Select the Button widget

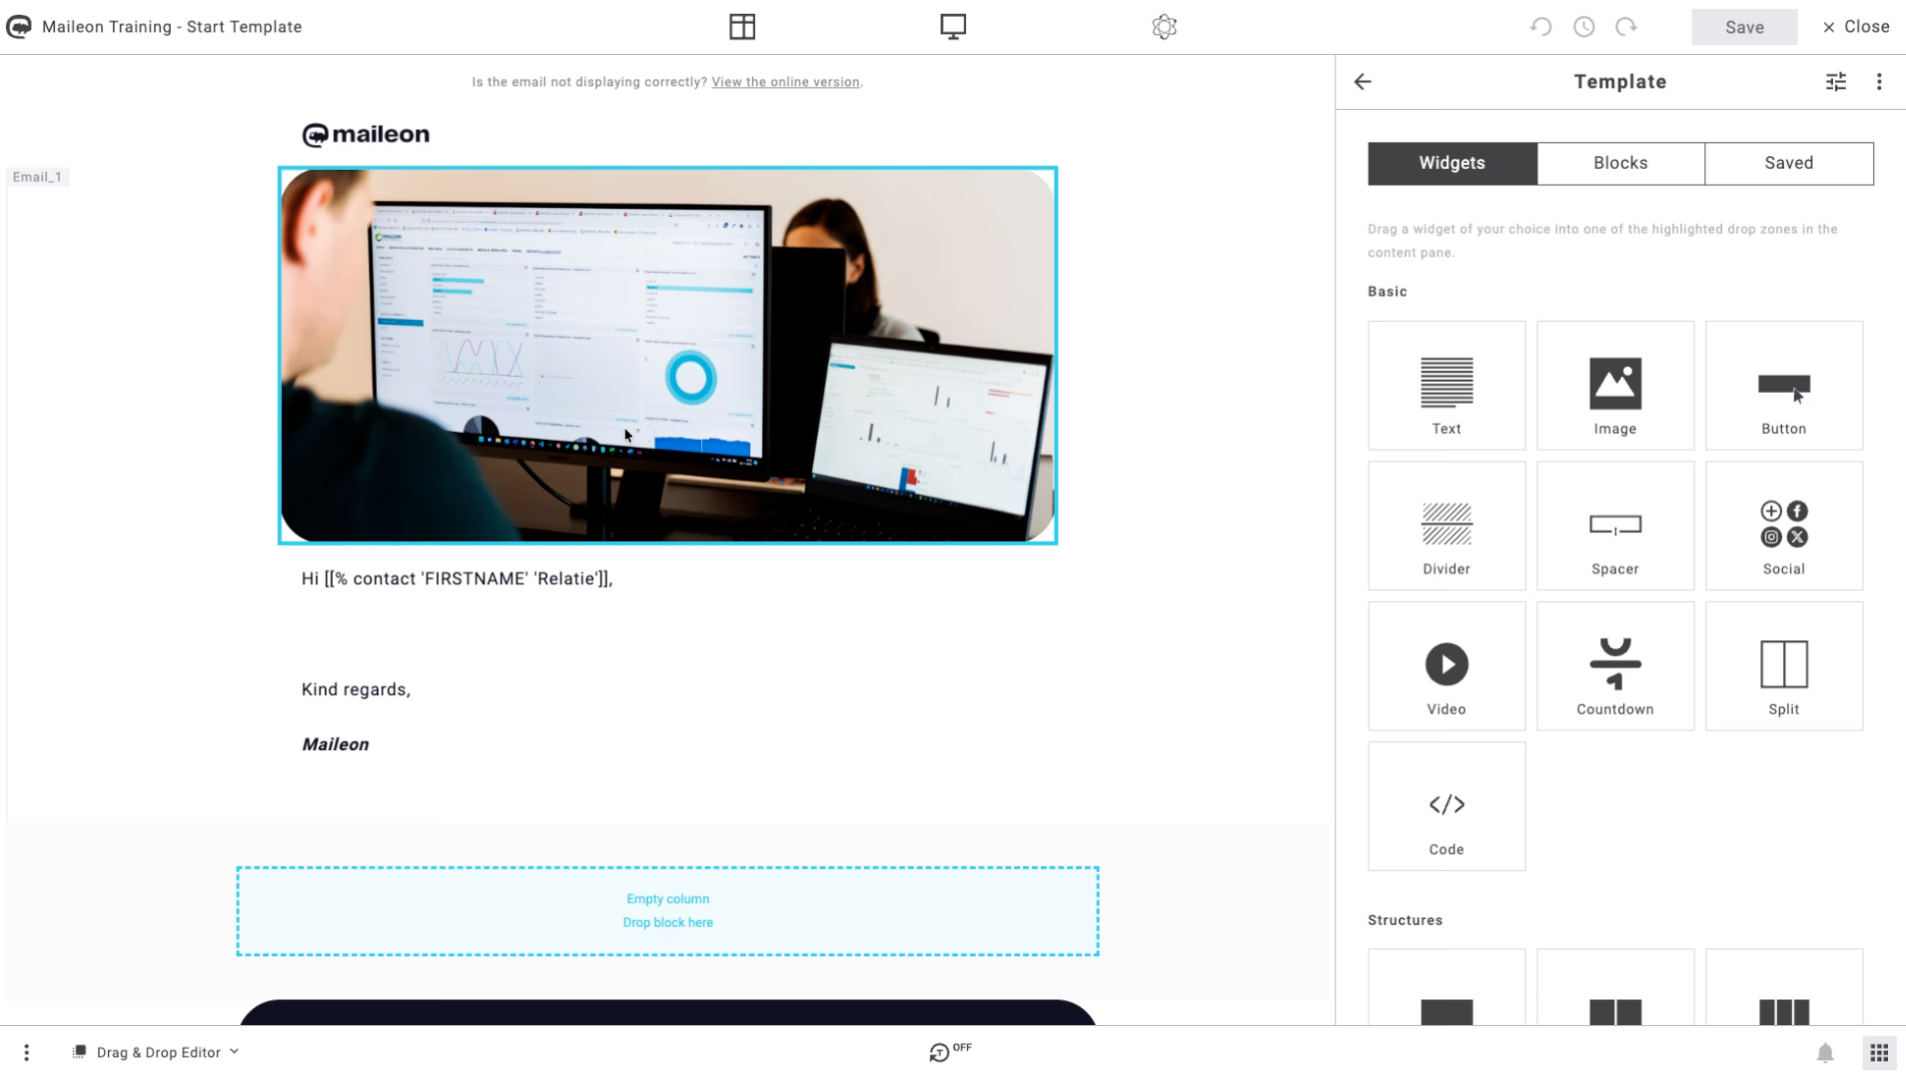(1783, 386)
